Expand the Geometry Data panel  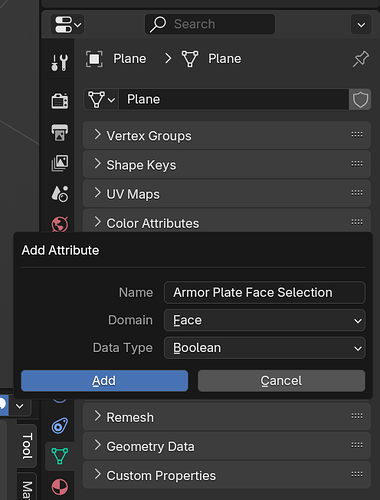pyautogui.click(x=227, y=446)
